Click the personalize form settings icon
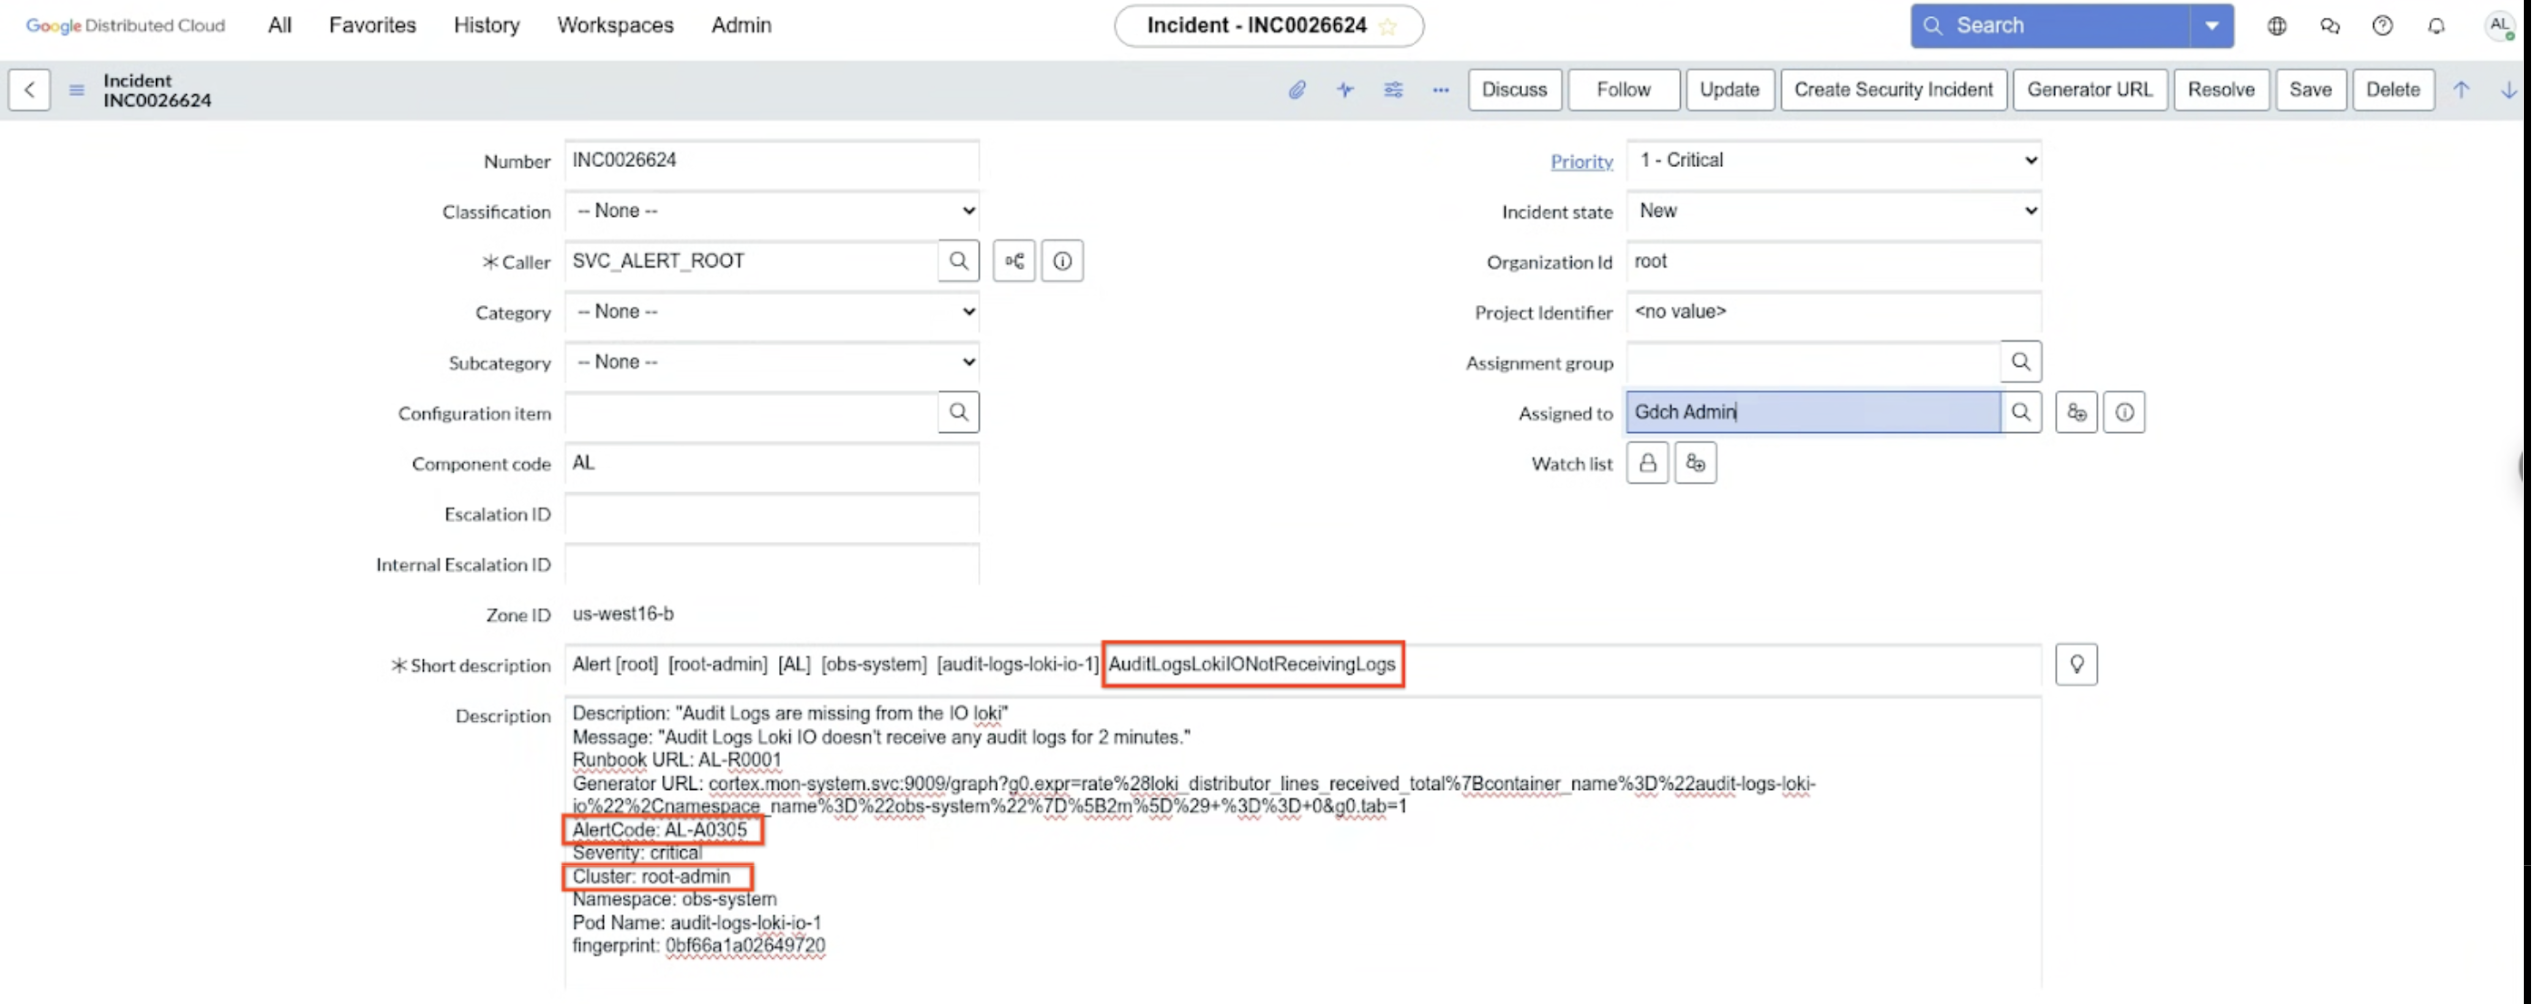The image size is (2534, 1004). click(1393, 90)
